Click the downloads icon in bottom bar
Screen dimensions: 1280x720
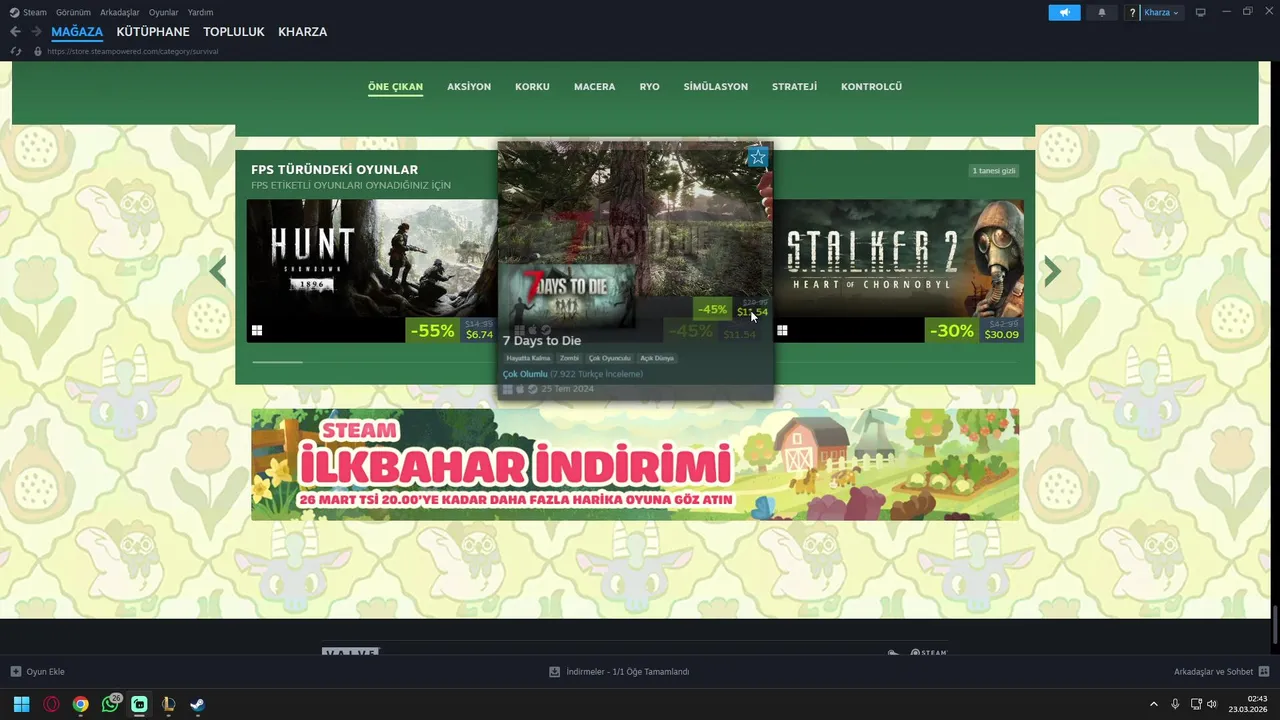(x=554, y=672)
